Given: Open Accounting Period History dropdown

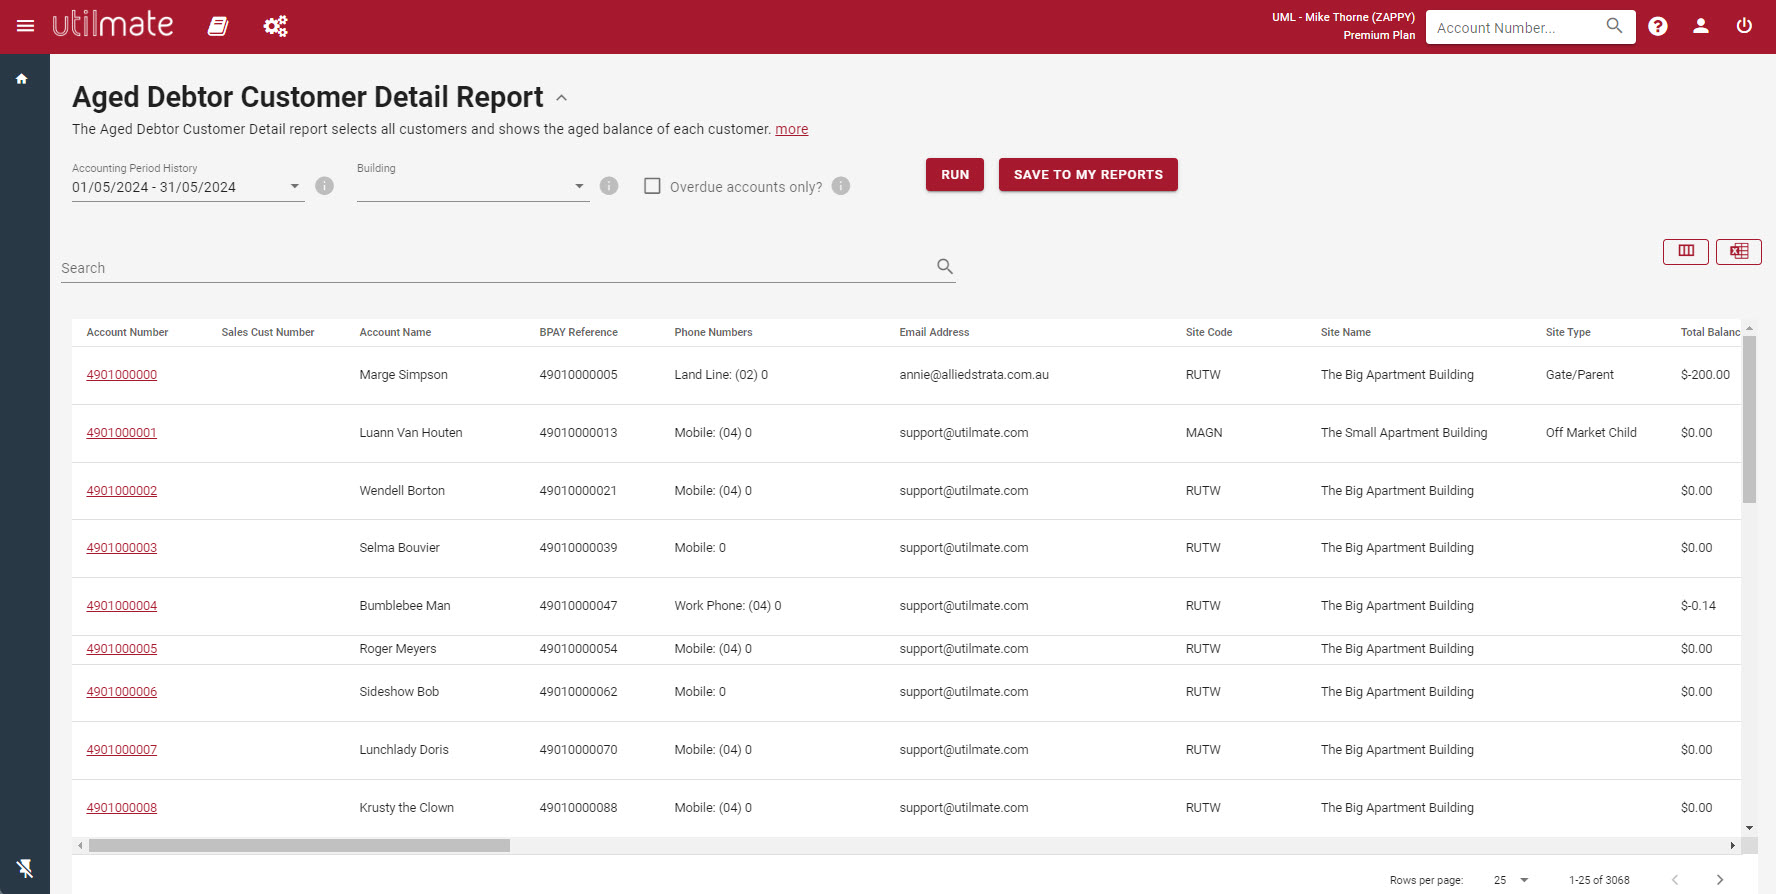Looking at the screenshot, I should pyautogui.click(x=188, y=187).
